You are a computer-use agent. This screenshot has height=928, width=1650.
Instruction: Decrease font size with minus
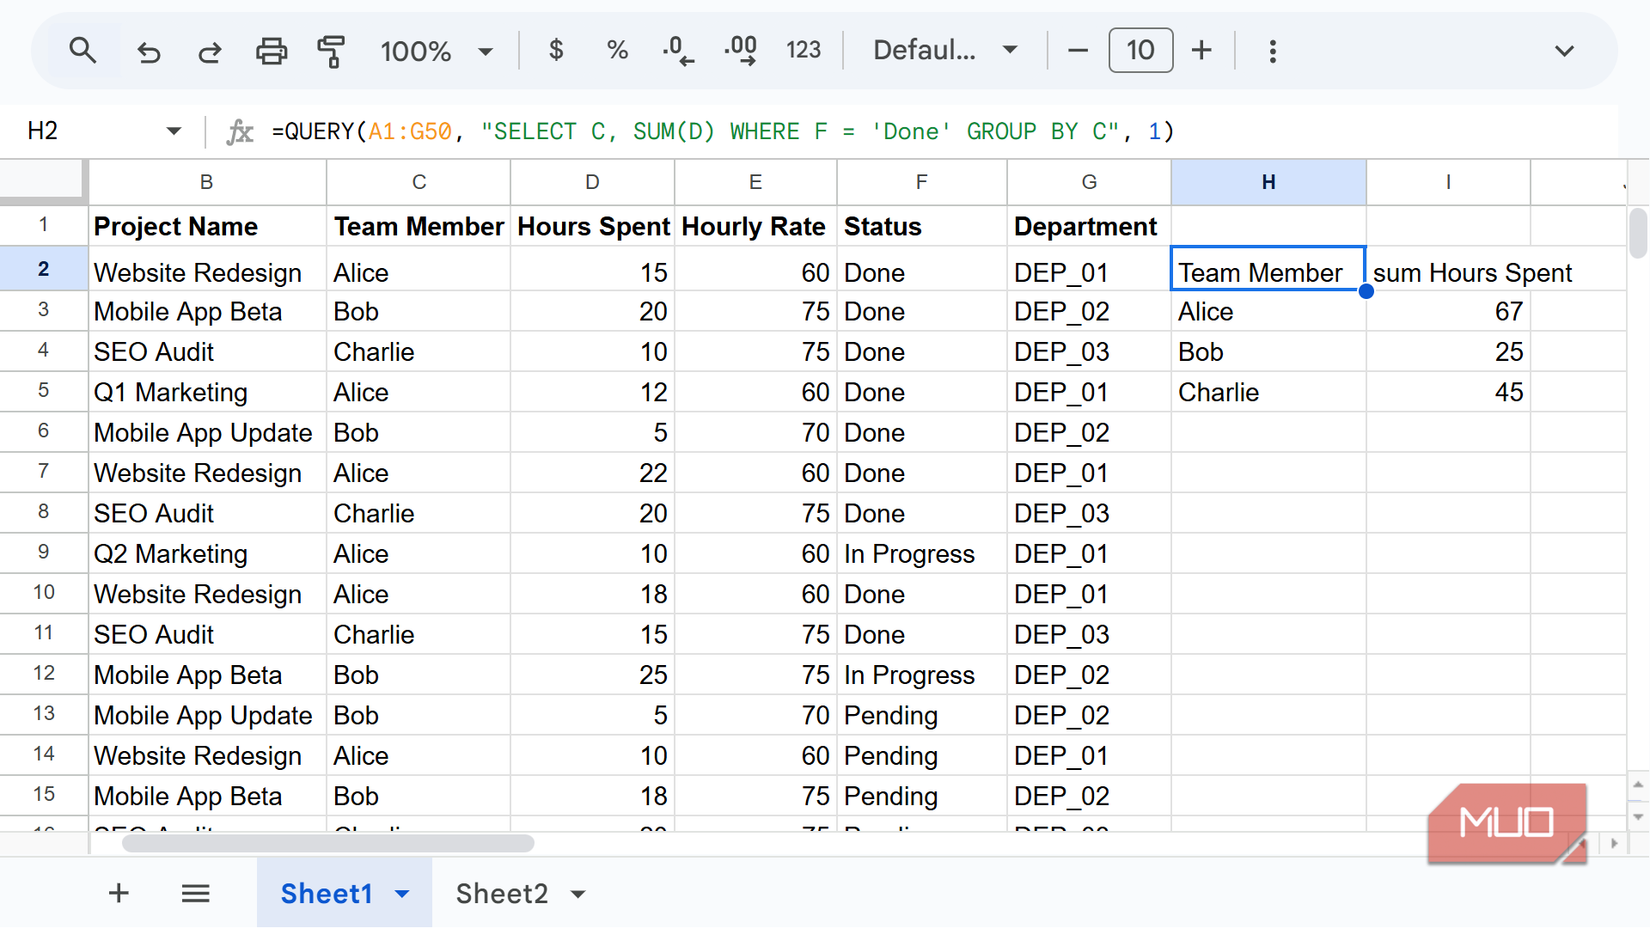click(1077, 50)
